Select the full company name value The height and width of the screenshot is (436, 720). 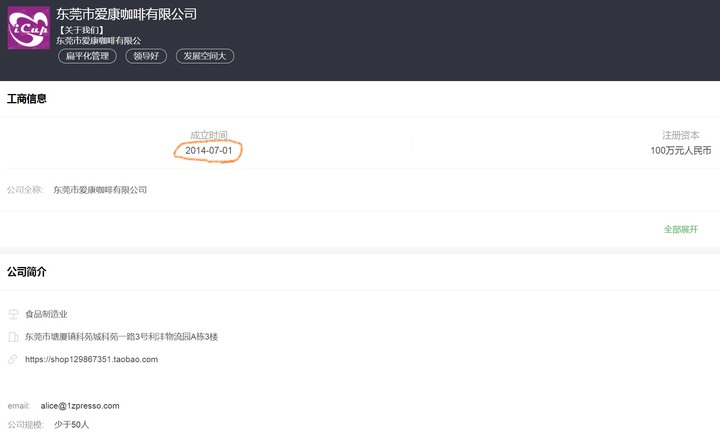(100, 190)
